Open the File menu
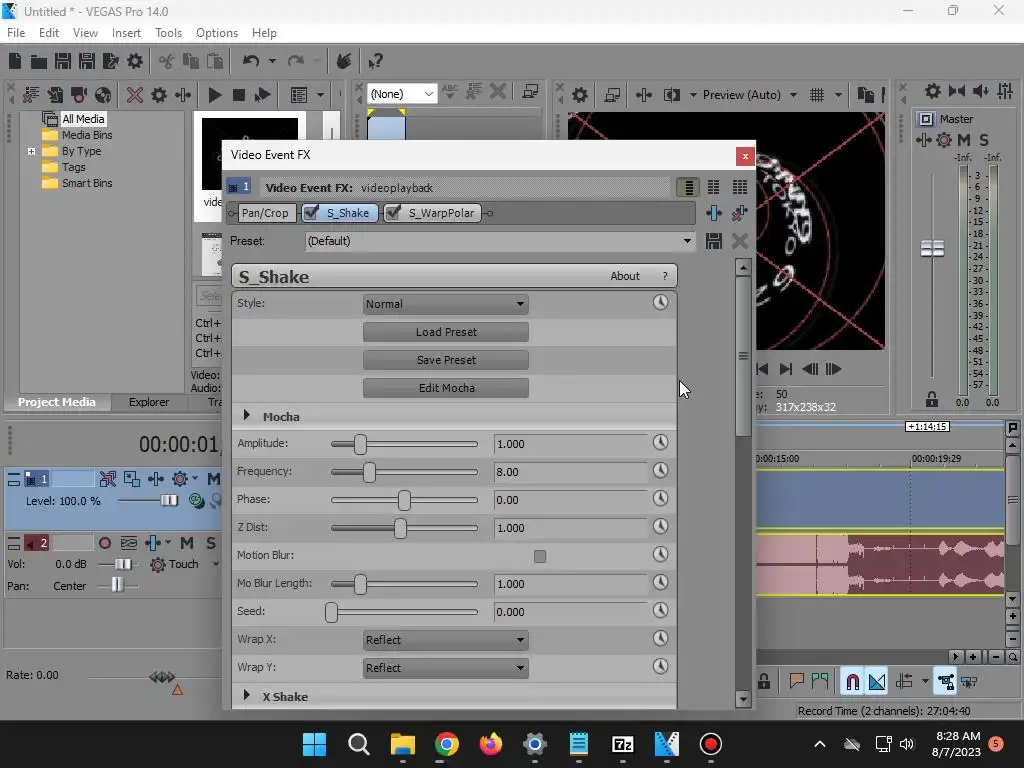This screenshot has height=768, width=1024. [x=16, y=33]
